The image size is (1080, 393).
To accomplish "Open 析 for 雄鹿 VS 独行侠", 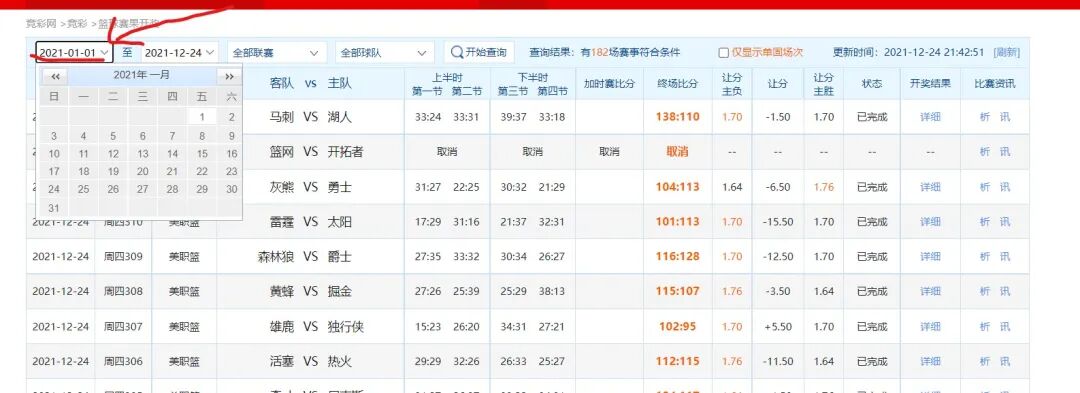I will 985,326.
